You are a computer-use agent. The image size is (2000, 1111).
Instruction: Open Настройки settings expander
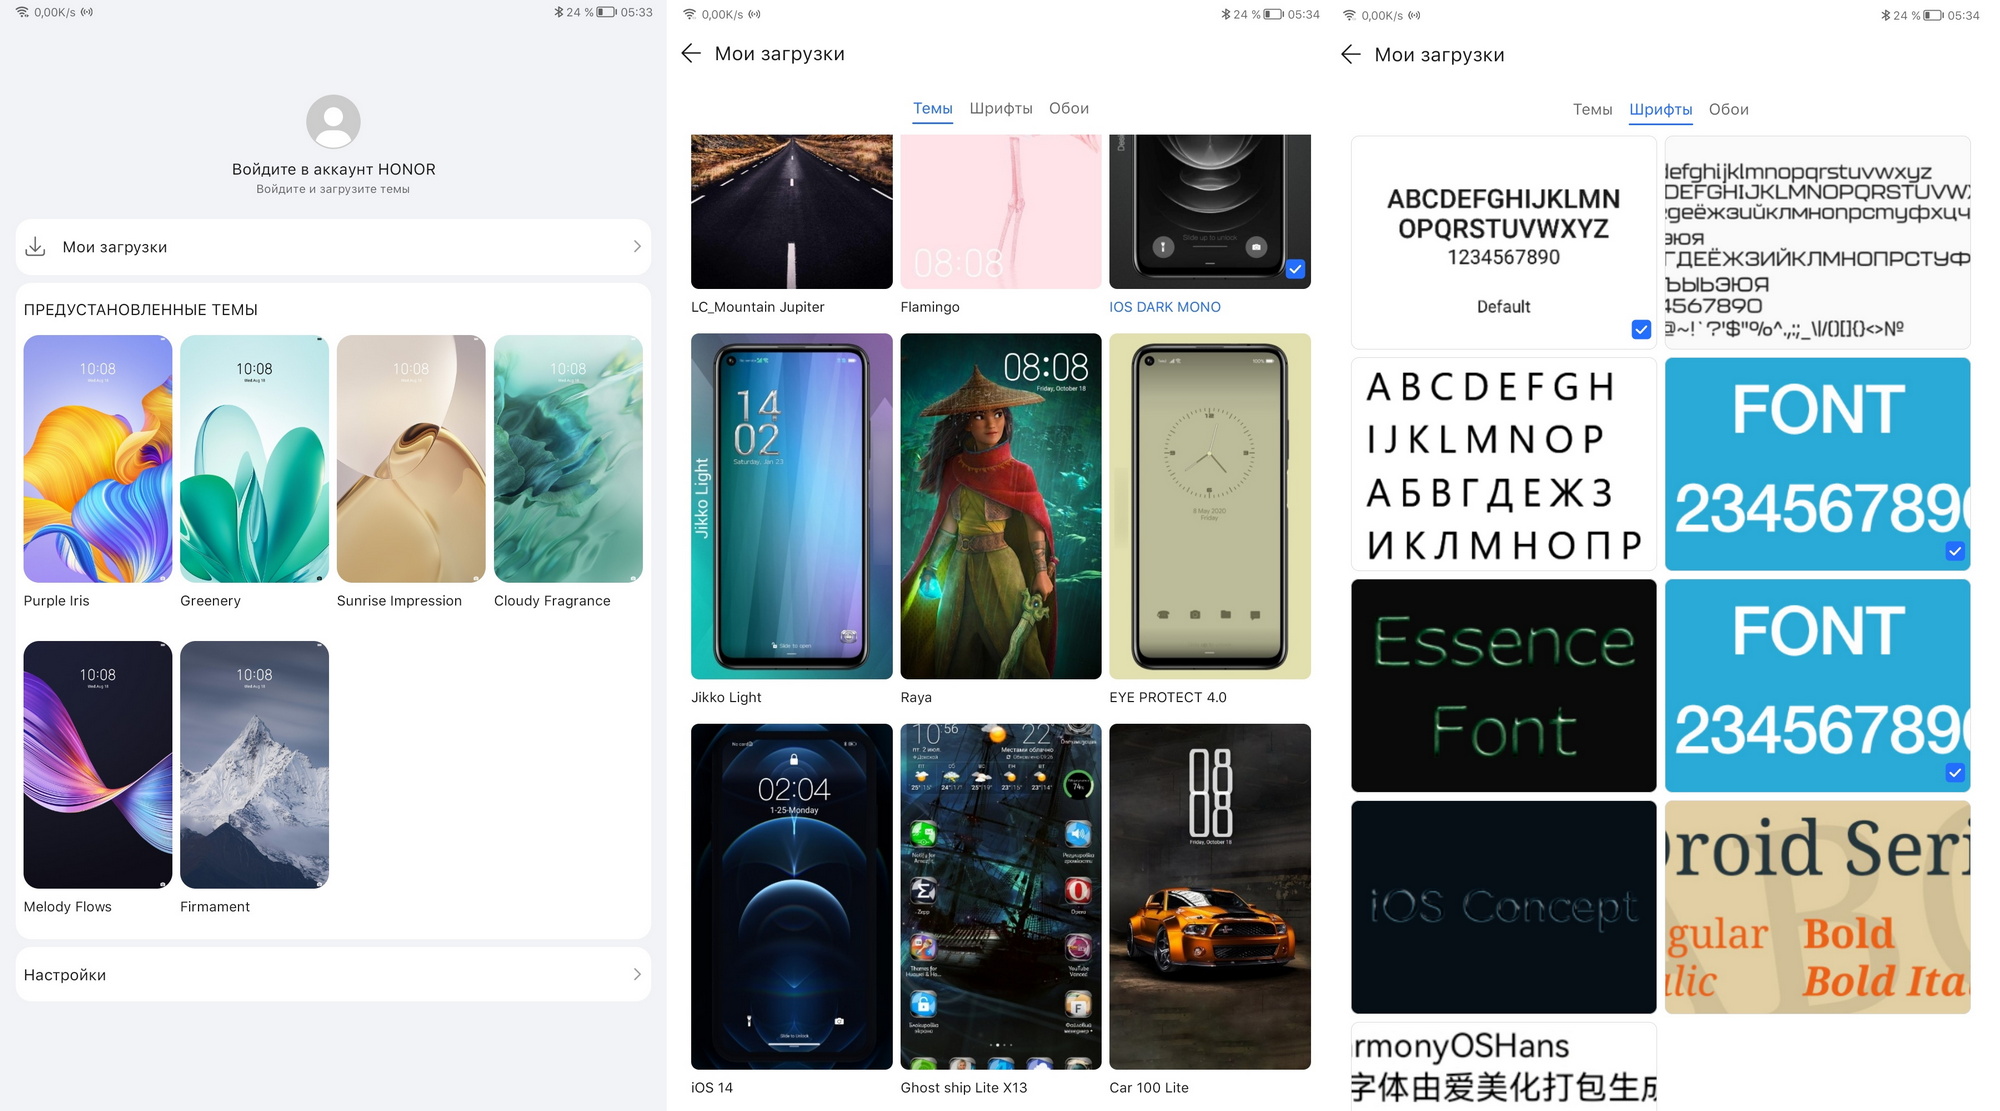click(334, 974)
